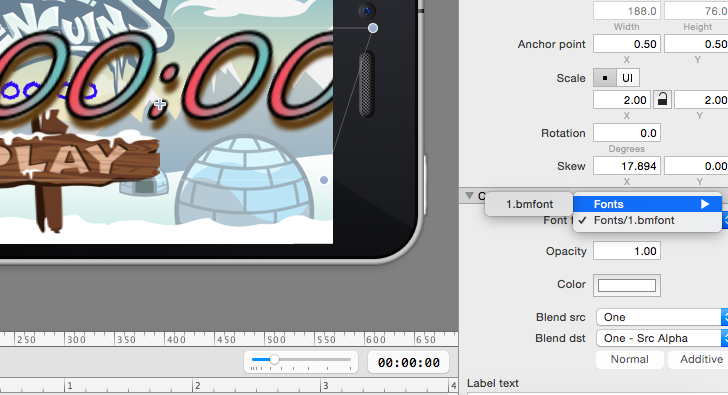Screen dimensions: 728x395
Task: Select the point scale type button
Action: pos(604,78)
